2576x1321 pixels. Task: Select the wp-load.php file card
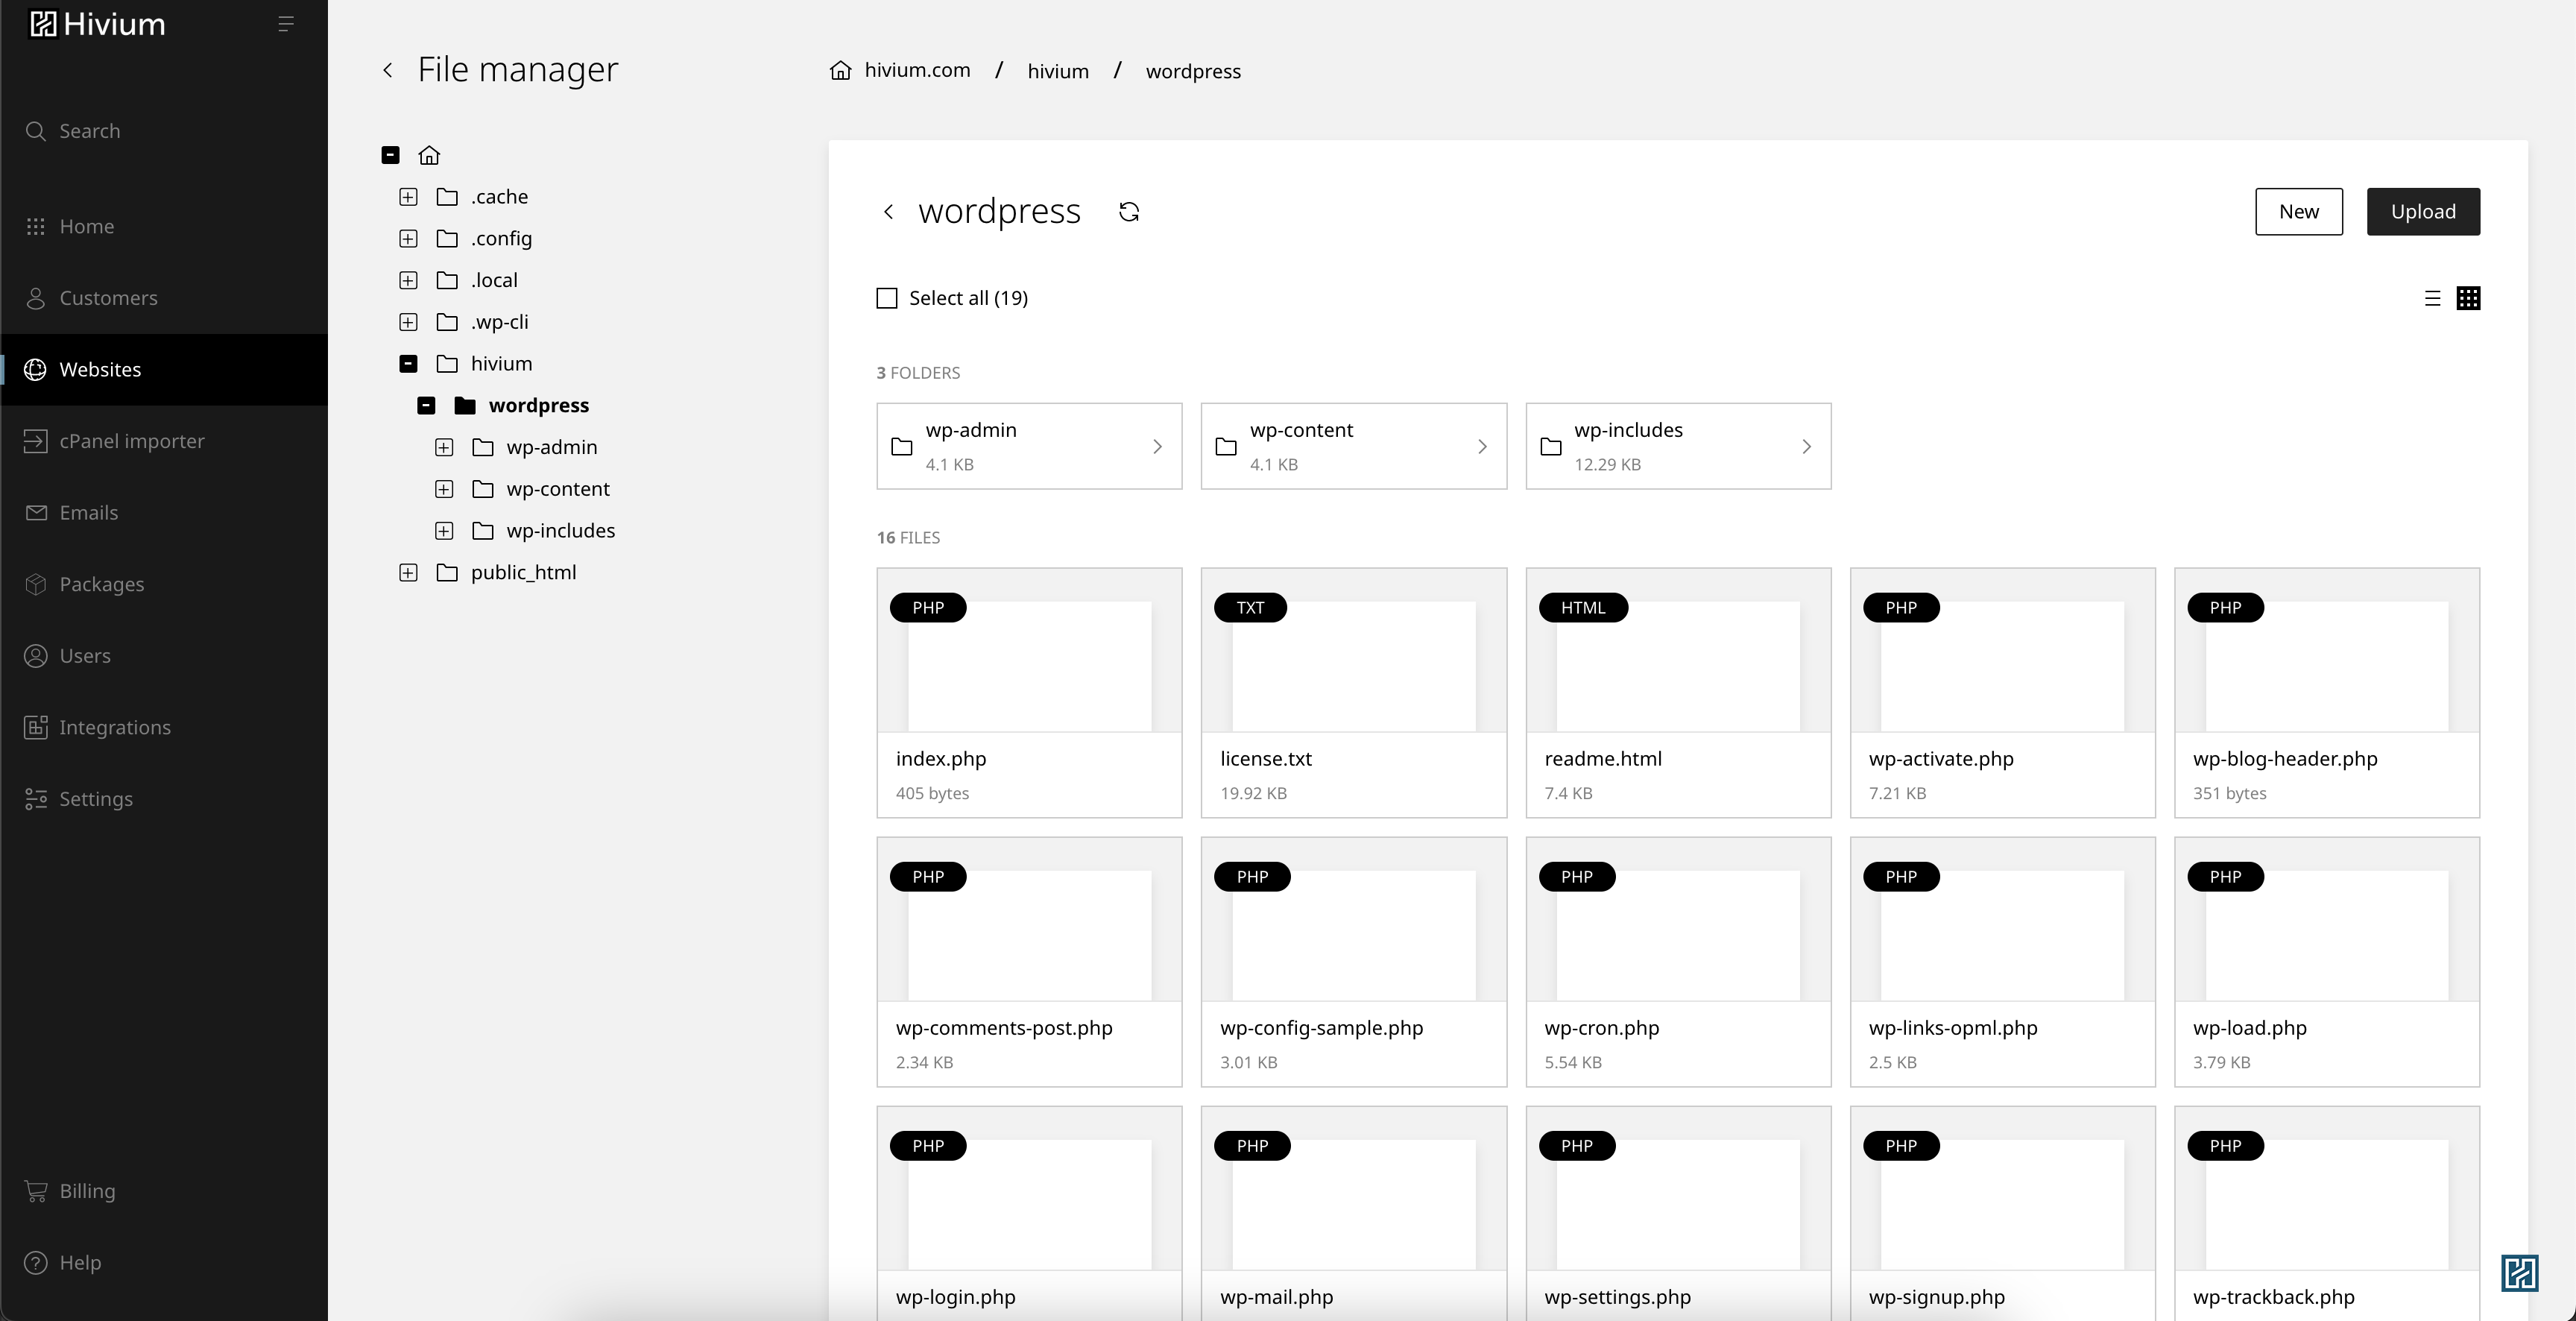[2327, 962]
